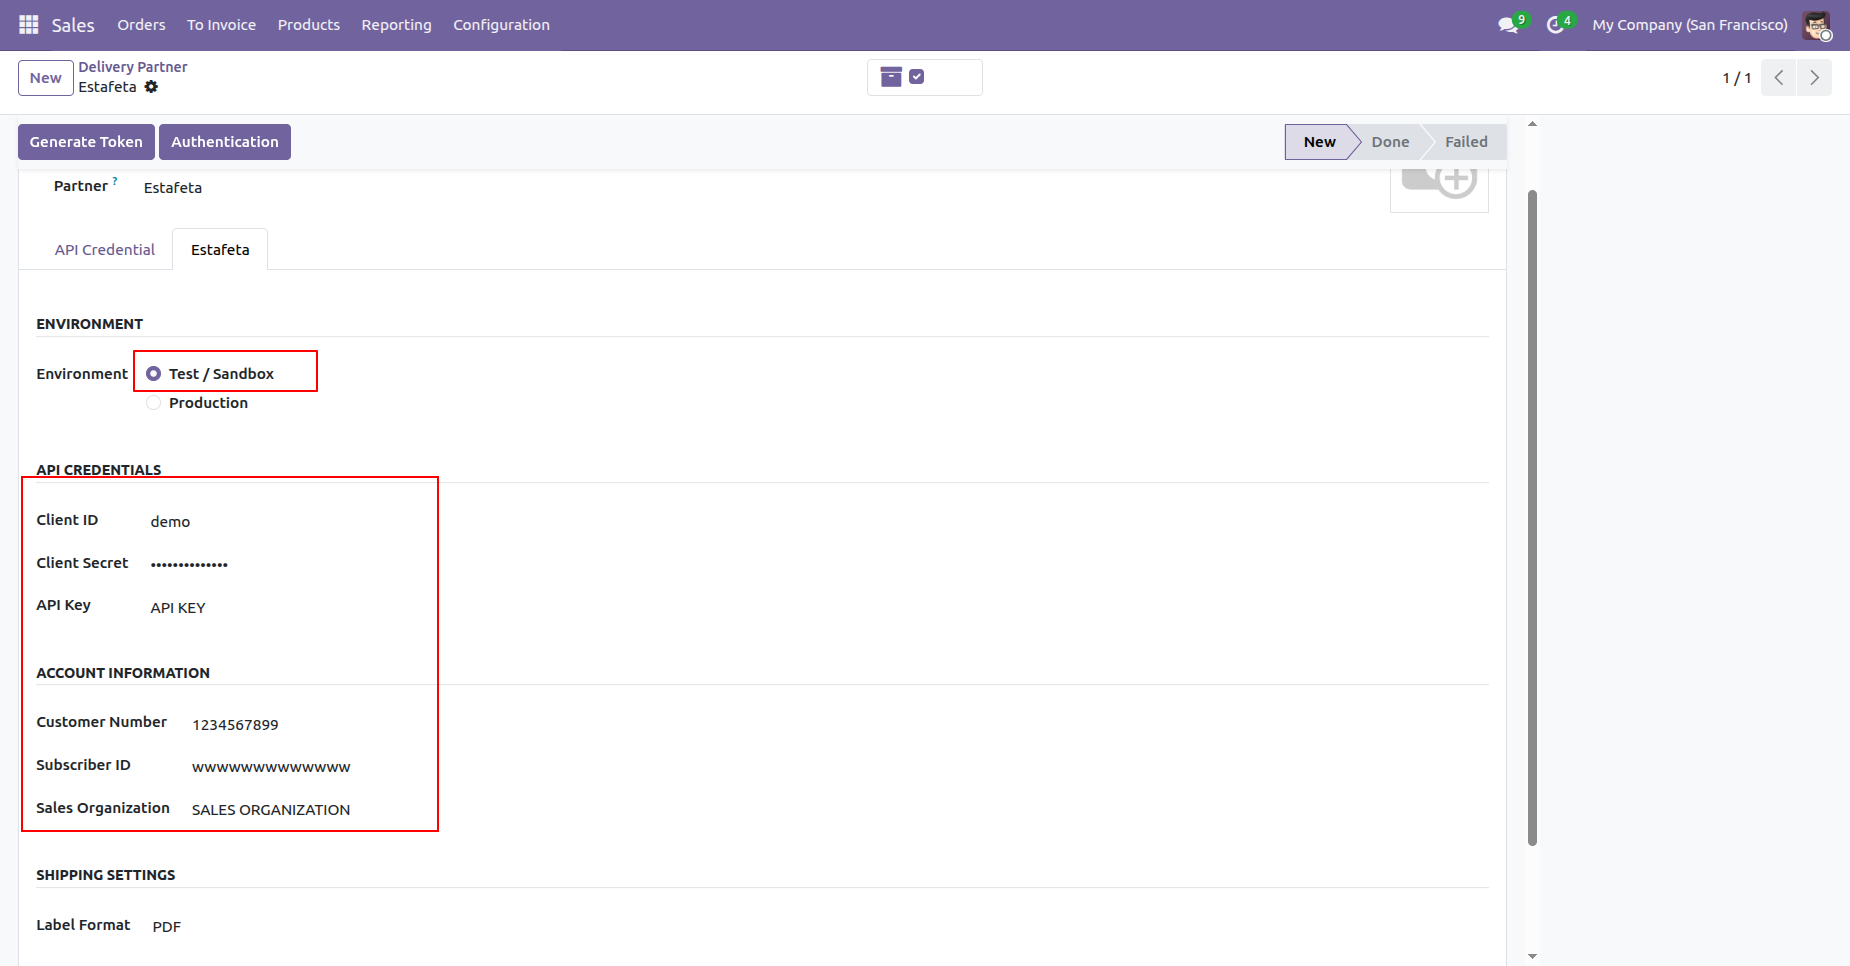Image resolution: width=1850 pixels, height=966 pixels.
Task: Go to the previous record arrow
Action: (x=1779, y=78)
